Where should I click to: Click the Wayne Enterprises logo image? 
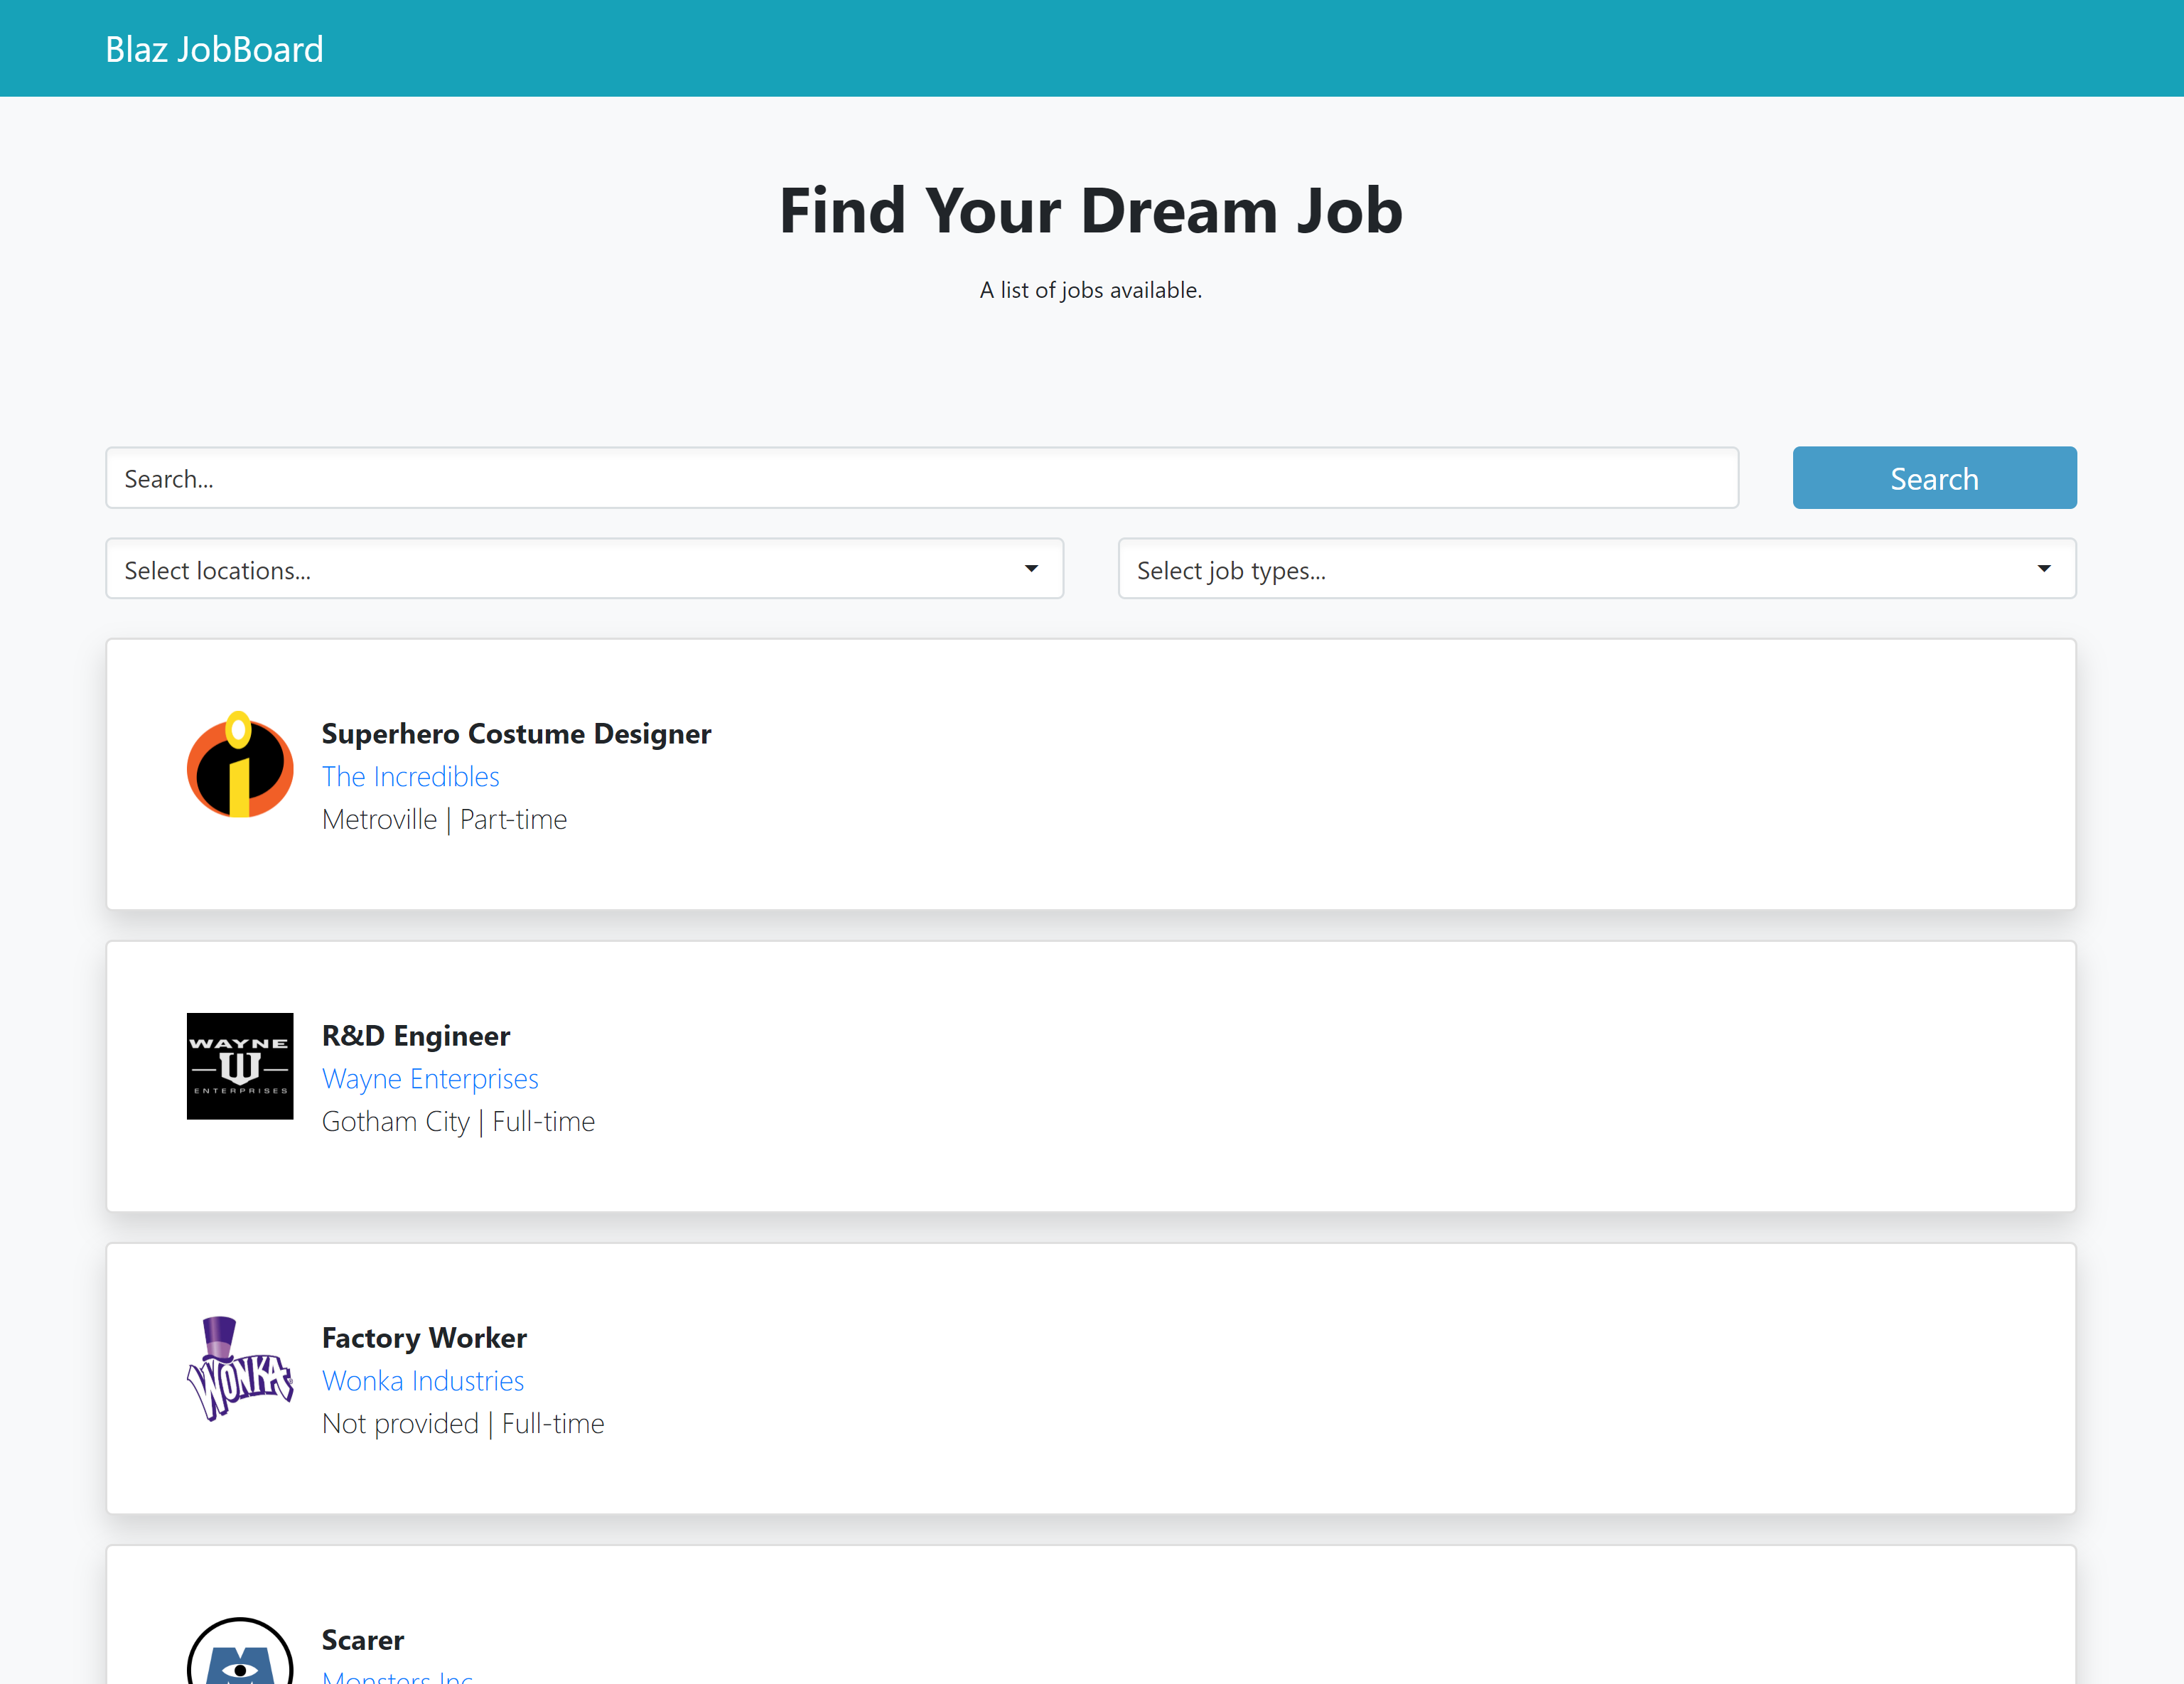point(240,1066)
